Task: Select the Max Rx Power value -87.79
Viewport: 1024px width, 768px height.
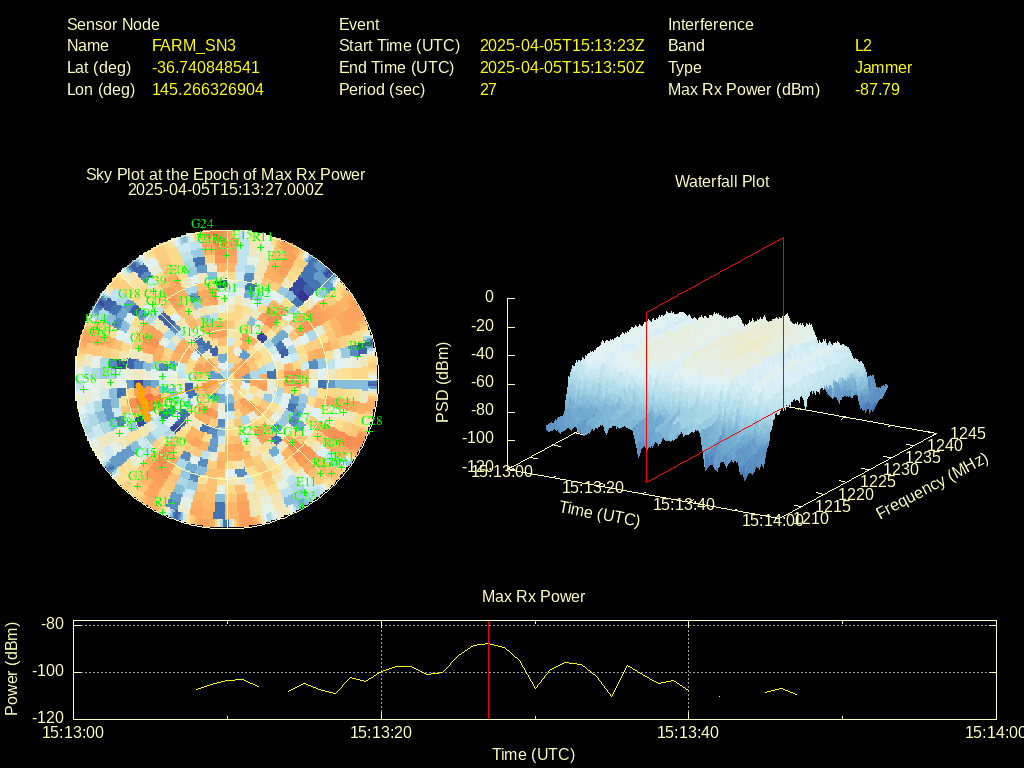Action: tap(877, 90)
